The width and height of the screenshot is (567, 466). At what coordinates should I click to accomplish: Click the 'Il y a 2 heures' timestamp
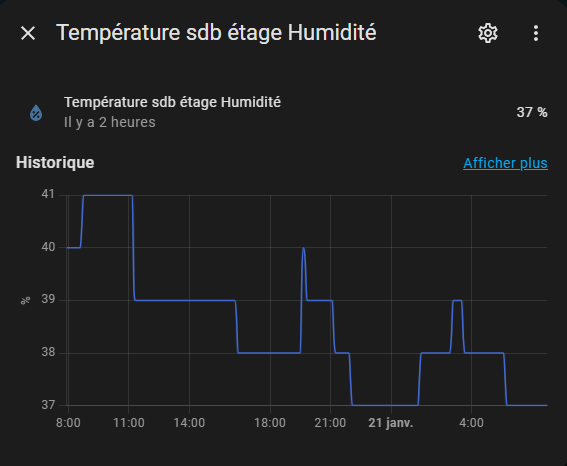coord(110,122)
